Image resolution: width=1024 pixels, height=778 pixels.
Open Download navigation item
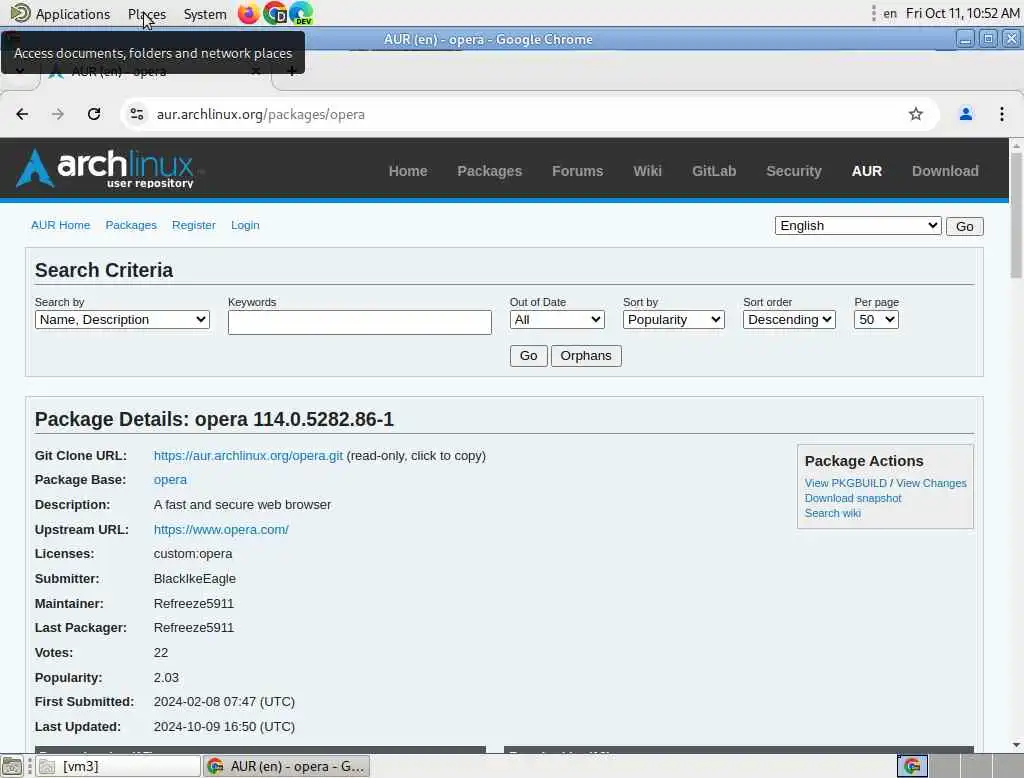[945, 171]
